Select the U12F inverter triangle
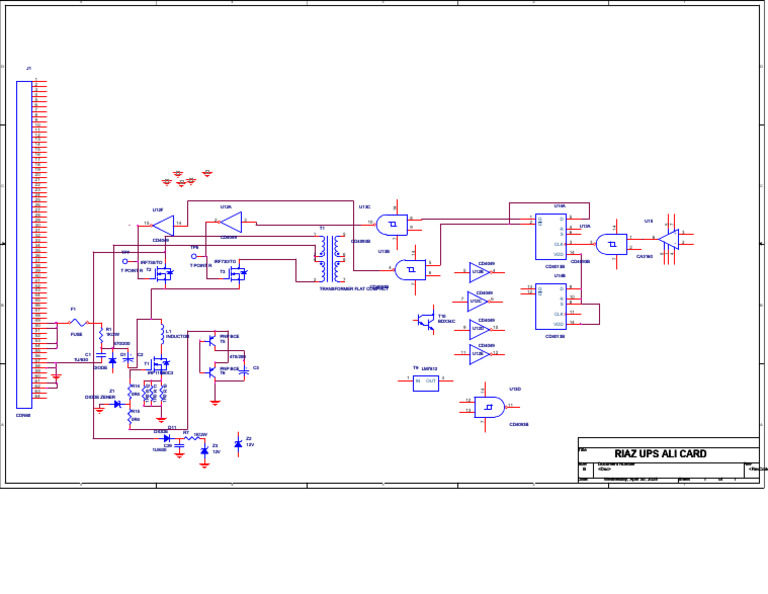 tap(164, 225)
